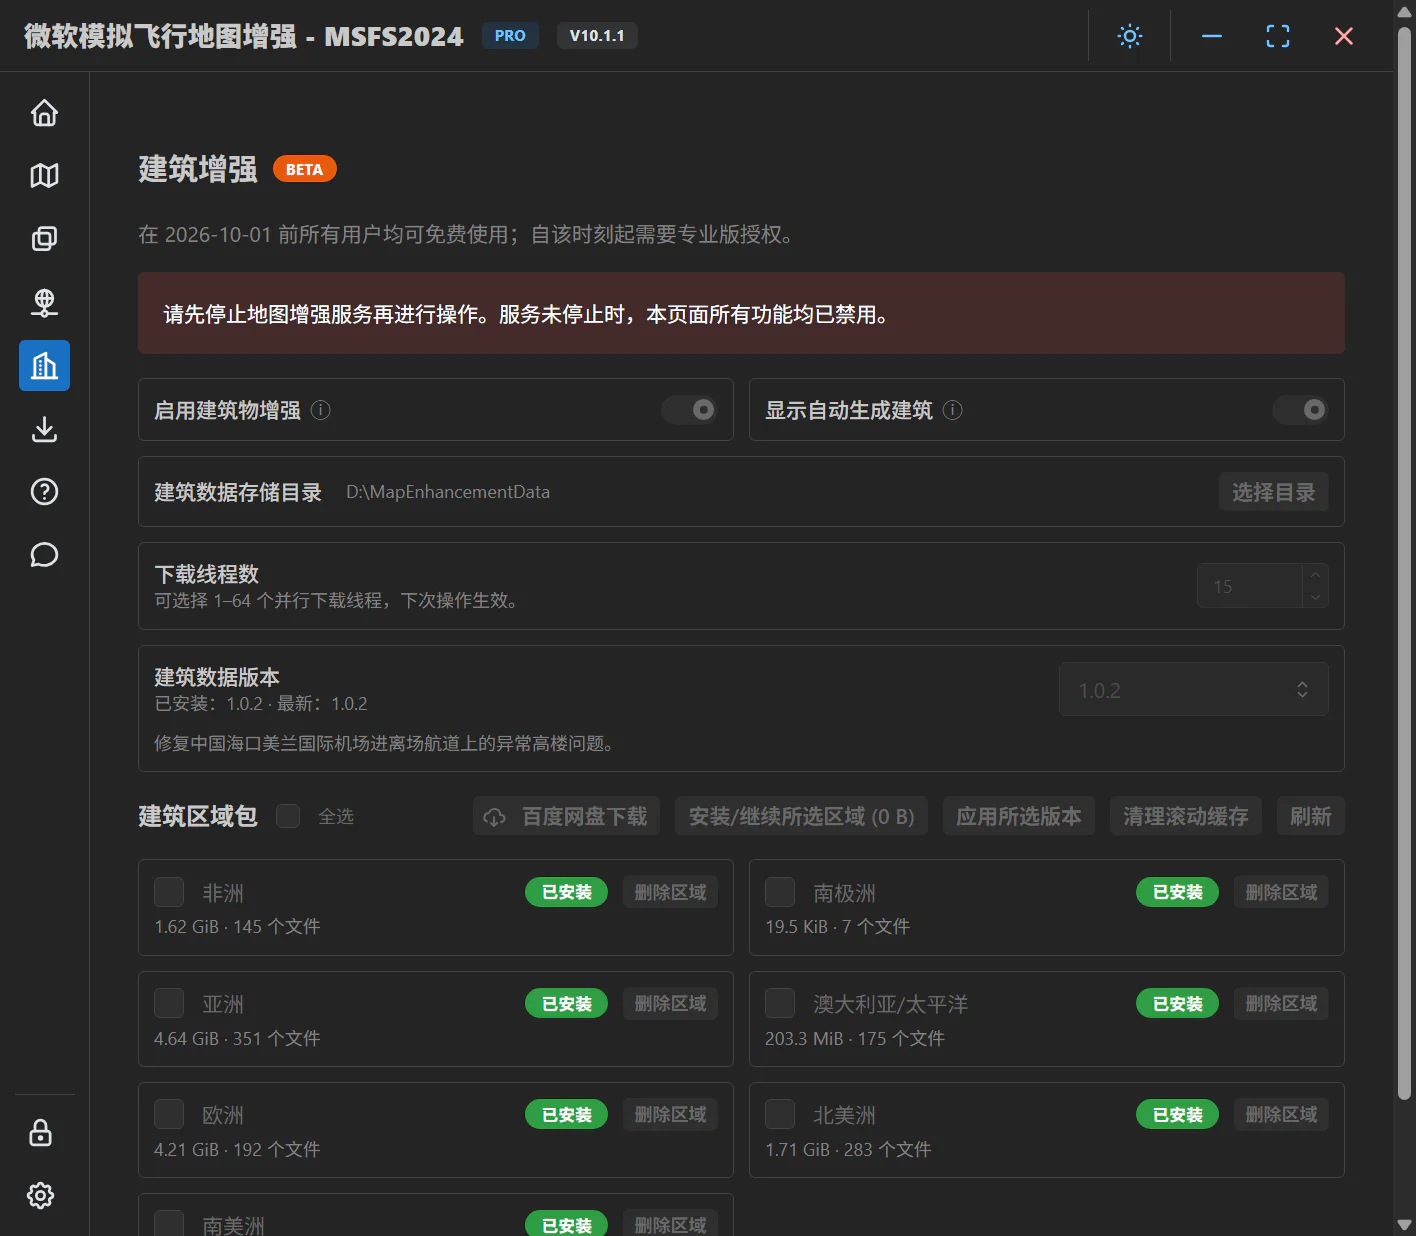Open the download page sidebar icon
This screenshot has width=1416, height=1236.
pos(44,429)
